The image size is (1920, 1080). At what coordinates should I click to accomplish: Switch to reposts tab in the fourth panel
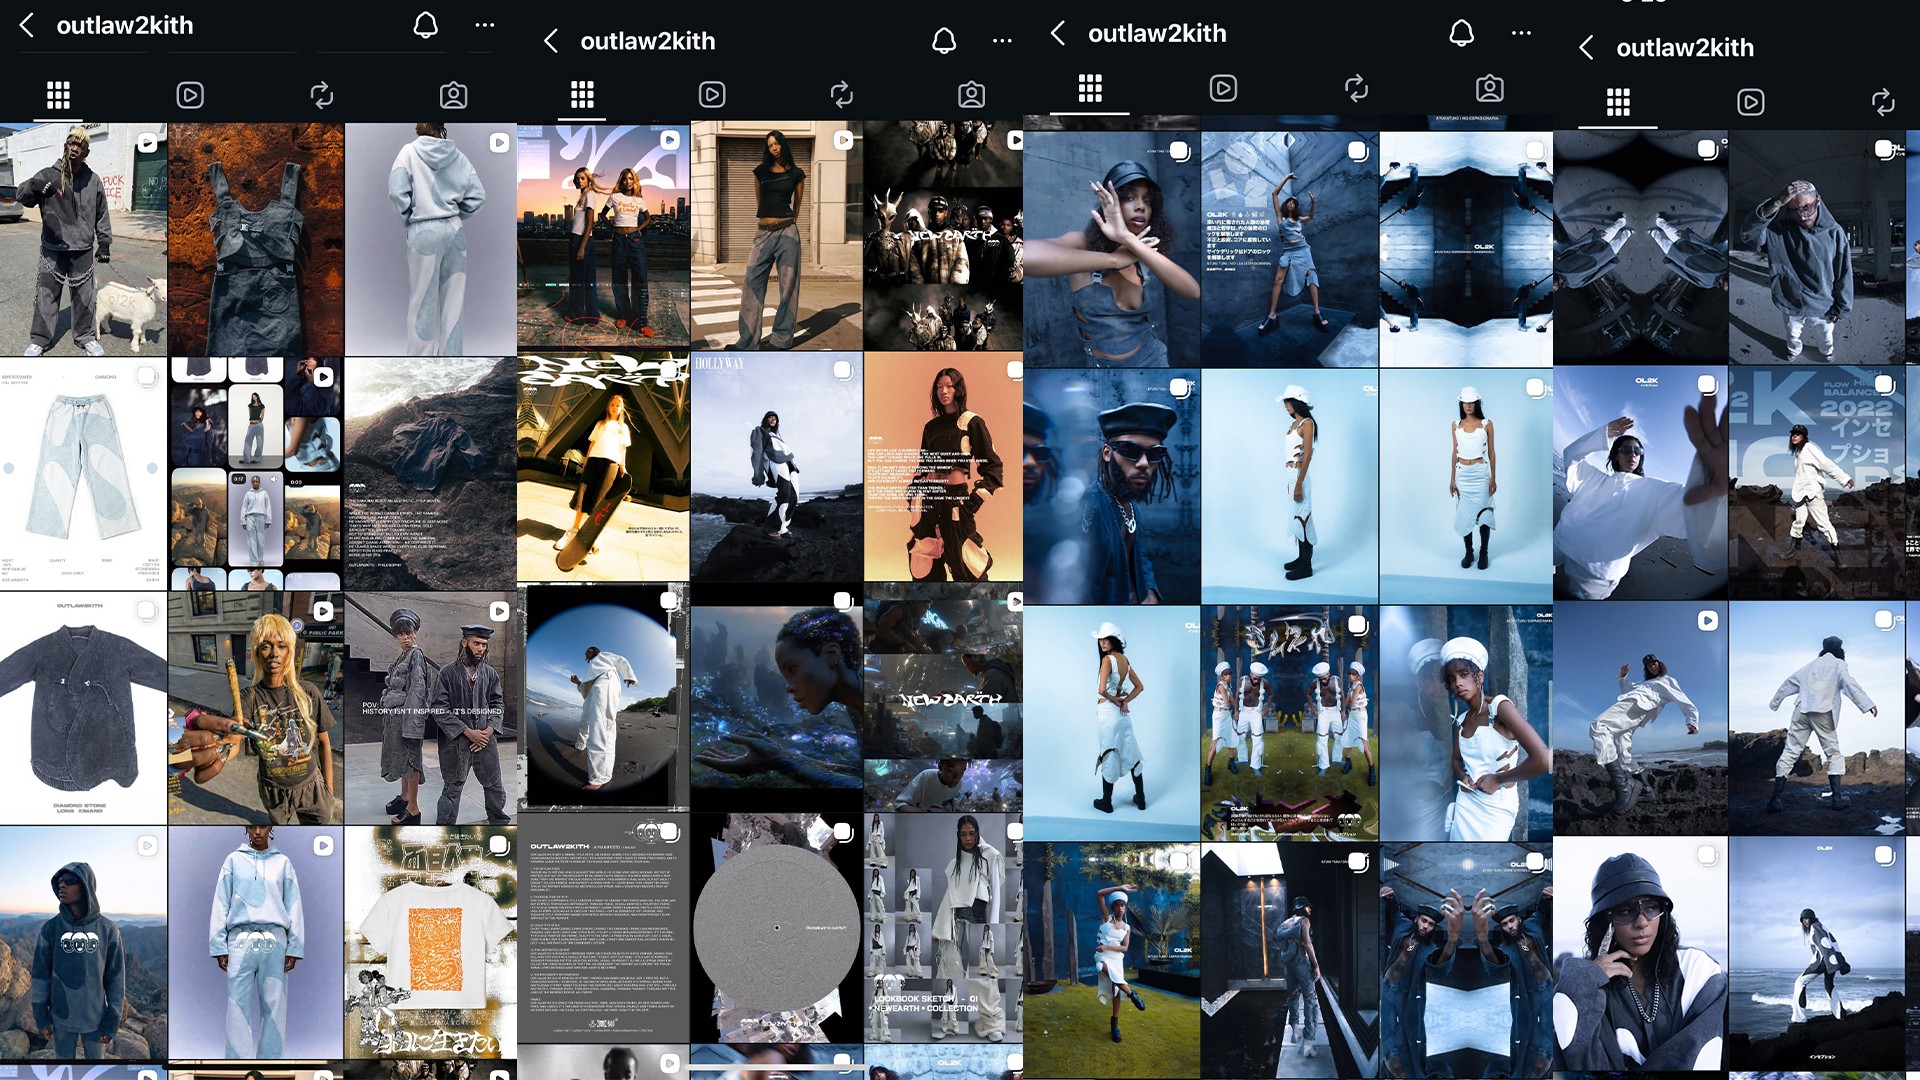click(1882, 102)
